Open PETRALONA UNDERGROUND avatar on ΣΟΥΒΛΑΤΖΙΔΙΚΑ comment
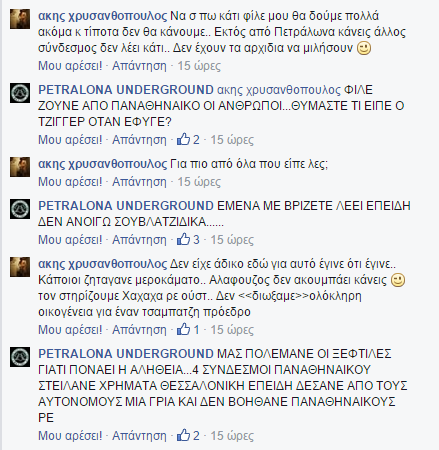Viewport: 439px width, 450px height. click(20, 209)
